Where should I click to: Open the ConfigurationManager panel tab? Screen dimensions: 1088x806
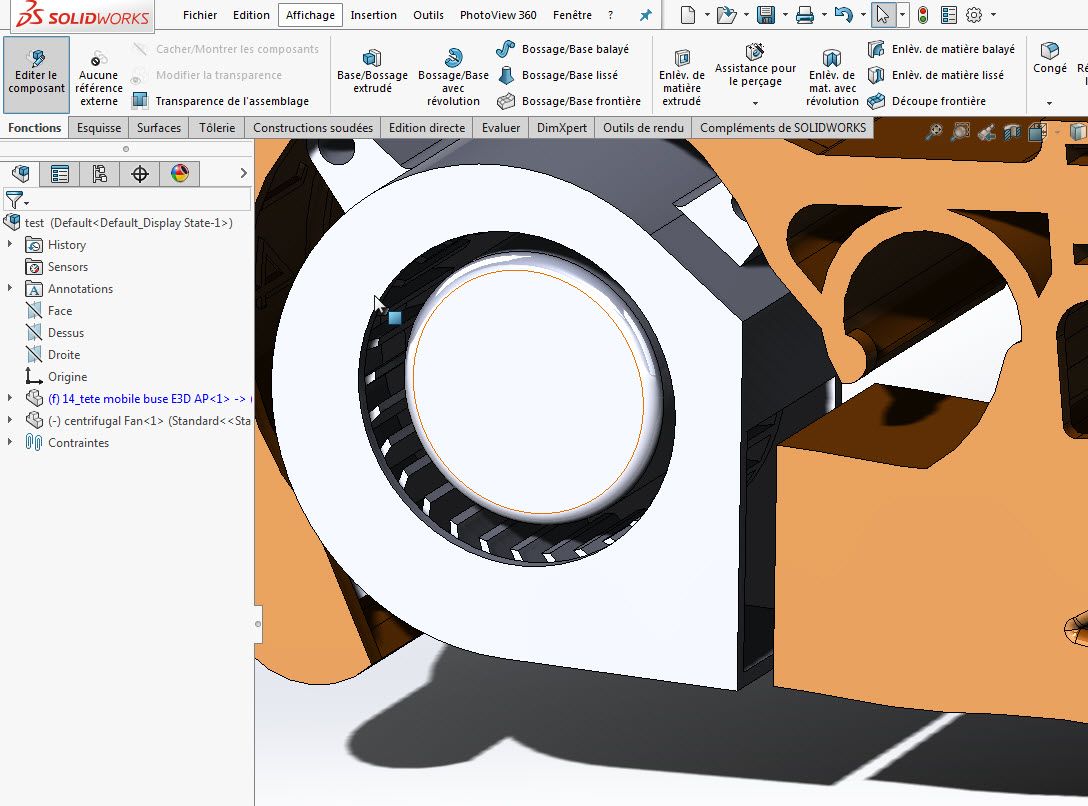point(100,174)
